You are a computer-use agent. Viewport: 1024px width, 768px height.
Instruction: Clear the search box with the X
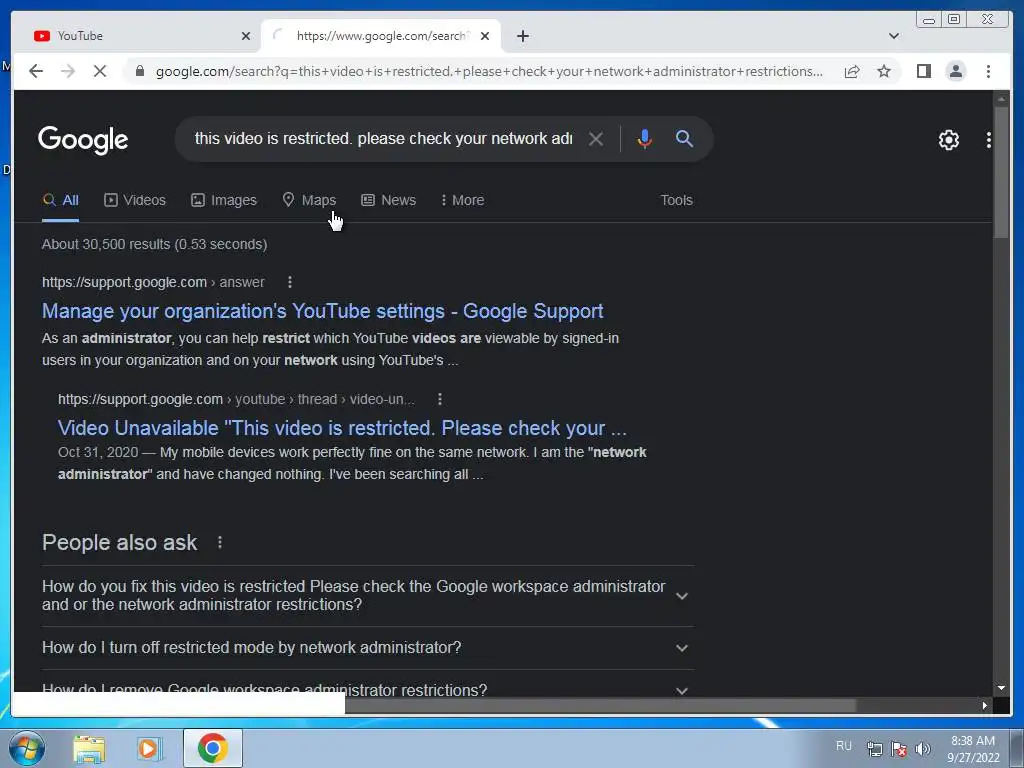[x=596, y=138]
